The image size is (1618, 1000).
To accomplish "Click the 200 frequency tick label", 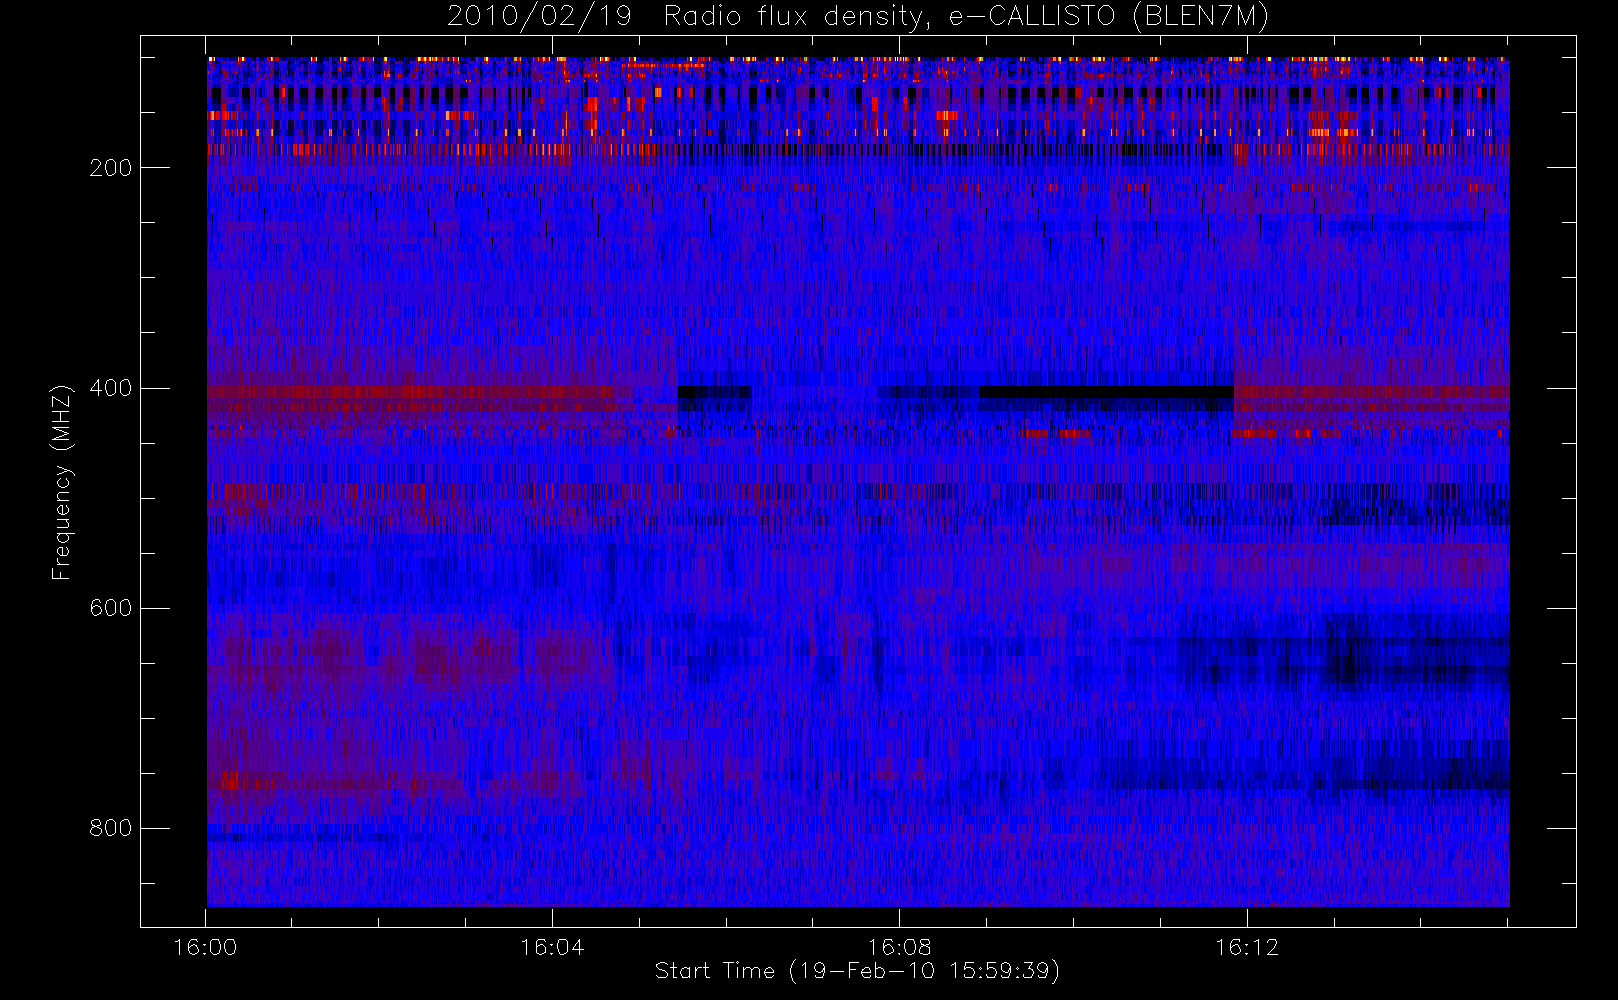I will 110,168.
